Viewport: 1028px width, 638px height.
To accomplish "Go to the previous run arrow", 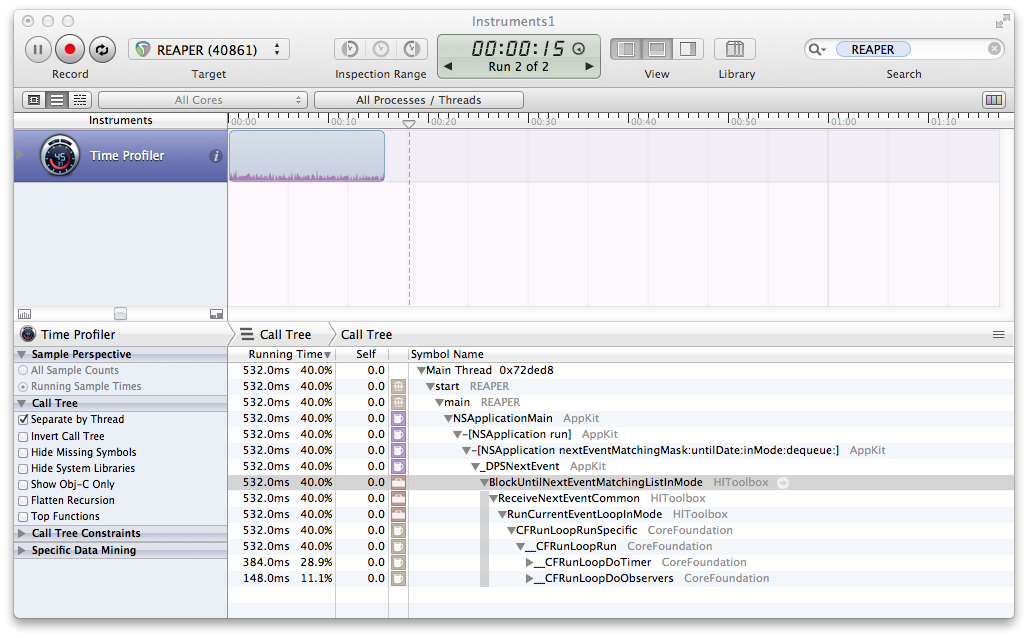I will (447, 67).
